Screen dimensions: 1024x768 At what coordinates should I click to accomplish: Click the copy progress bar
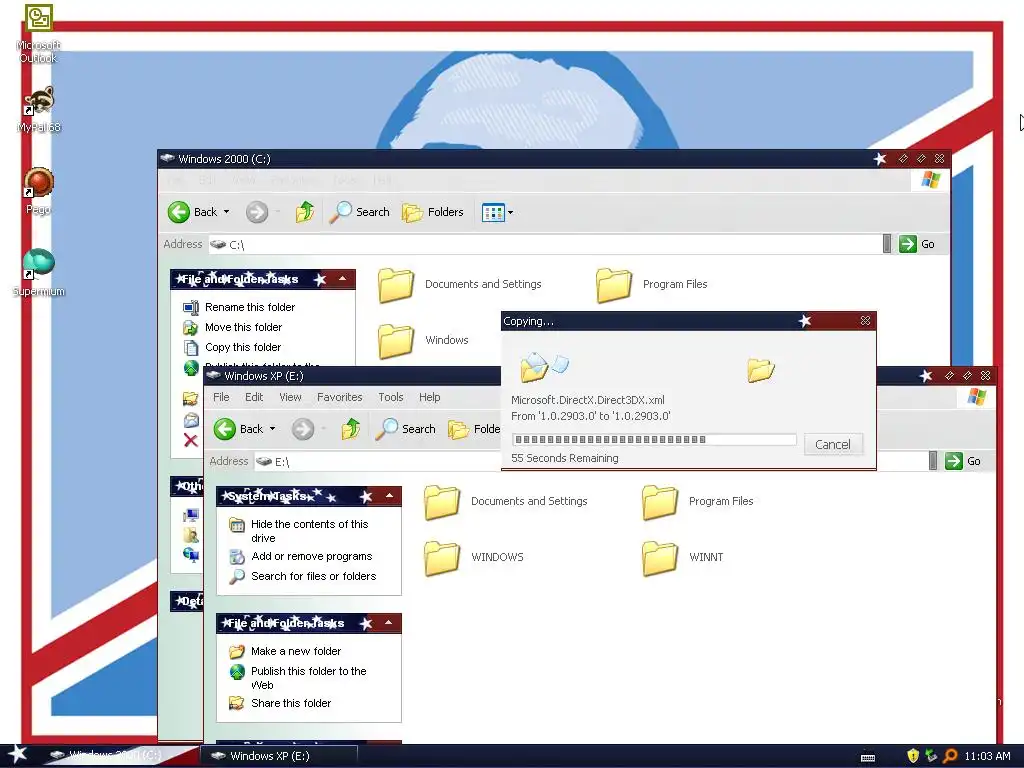(654, 440)
